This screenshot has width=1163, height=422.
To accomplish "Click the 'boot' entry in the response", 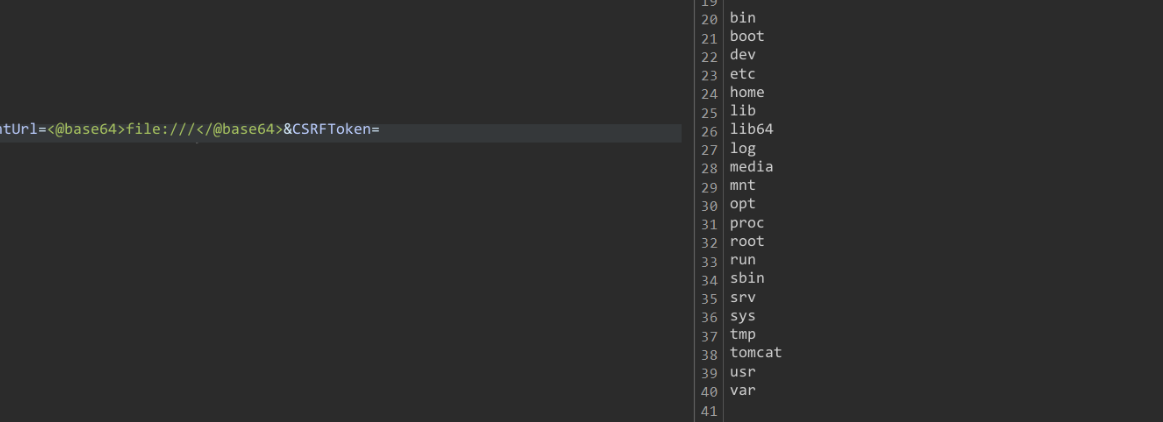I will [x=747, y=37].
